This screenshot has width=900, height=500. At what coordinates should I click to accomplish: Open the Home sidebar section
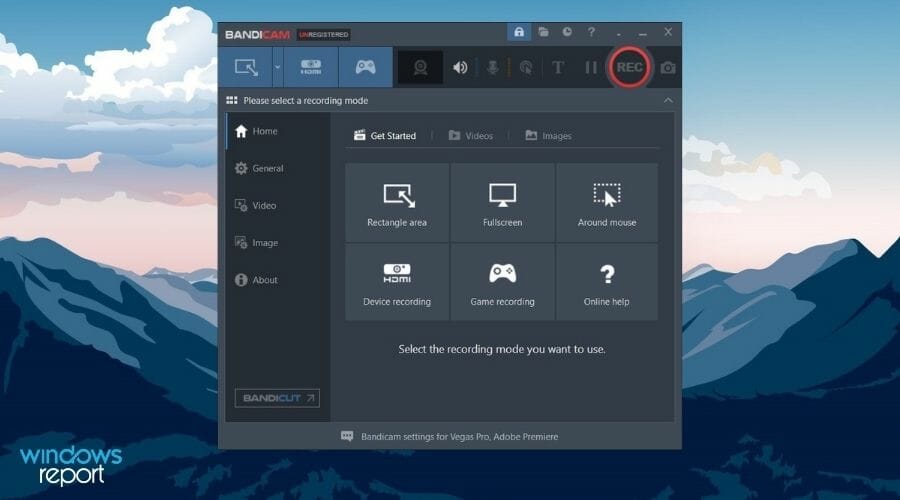278,131
